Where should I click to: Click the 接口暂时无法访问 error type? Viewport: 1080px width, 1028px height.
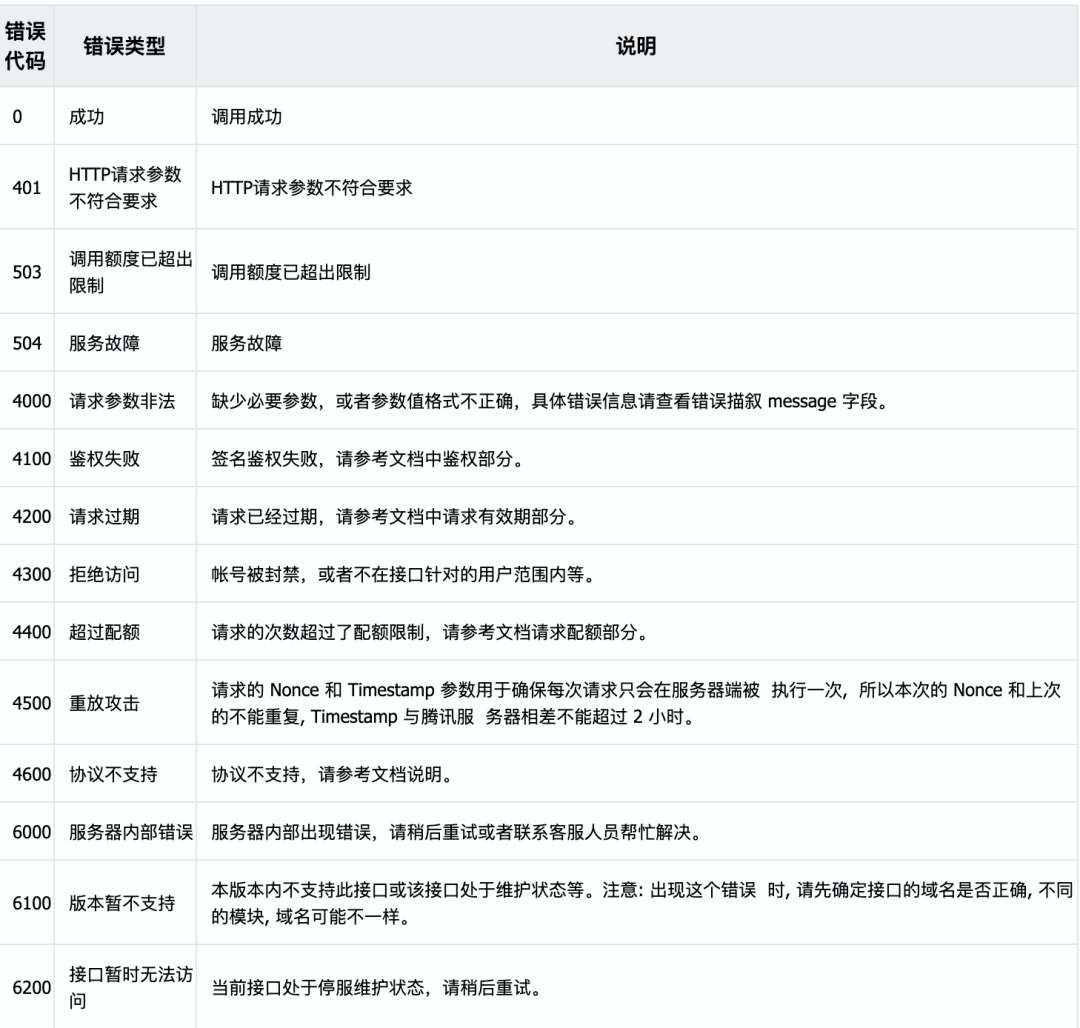[x=131, y=987]
